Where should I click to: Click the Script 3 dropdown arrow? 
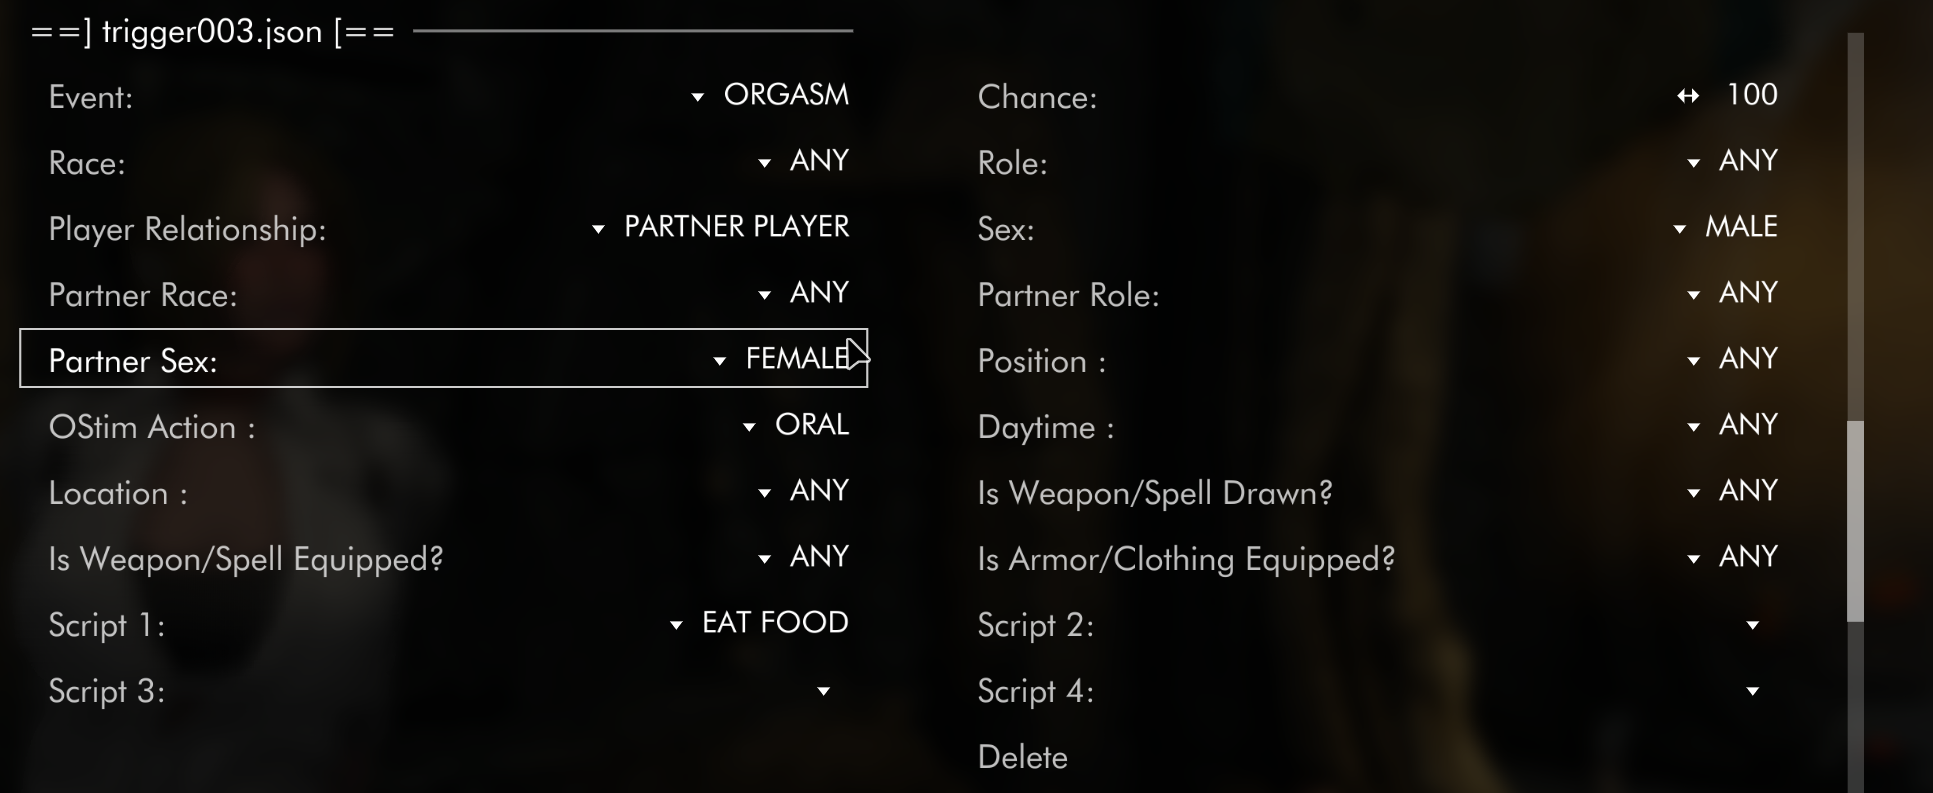(x=823, y=691)
